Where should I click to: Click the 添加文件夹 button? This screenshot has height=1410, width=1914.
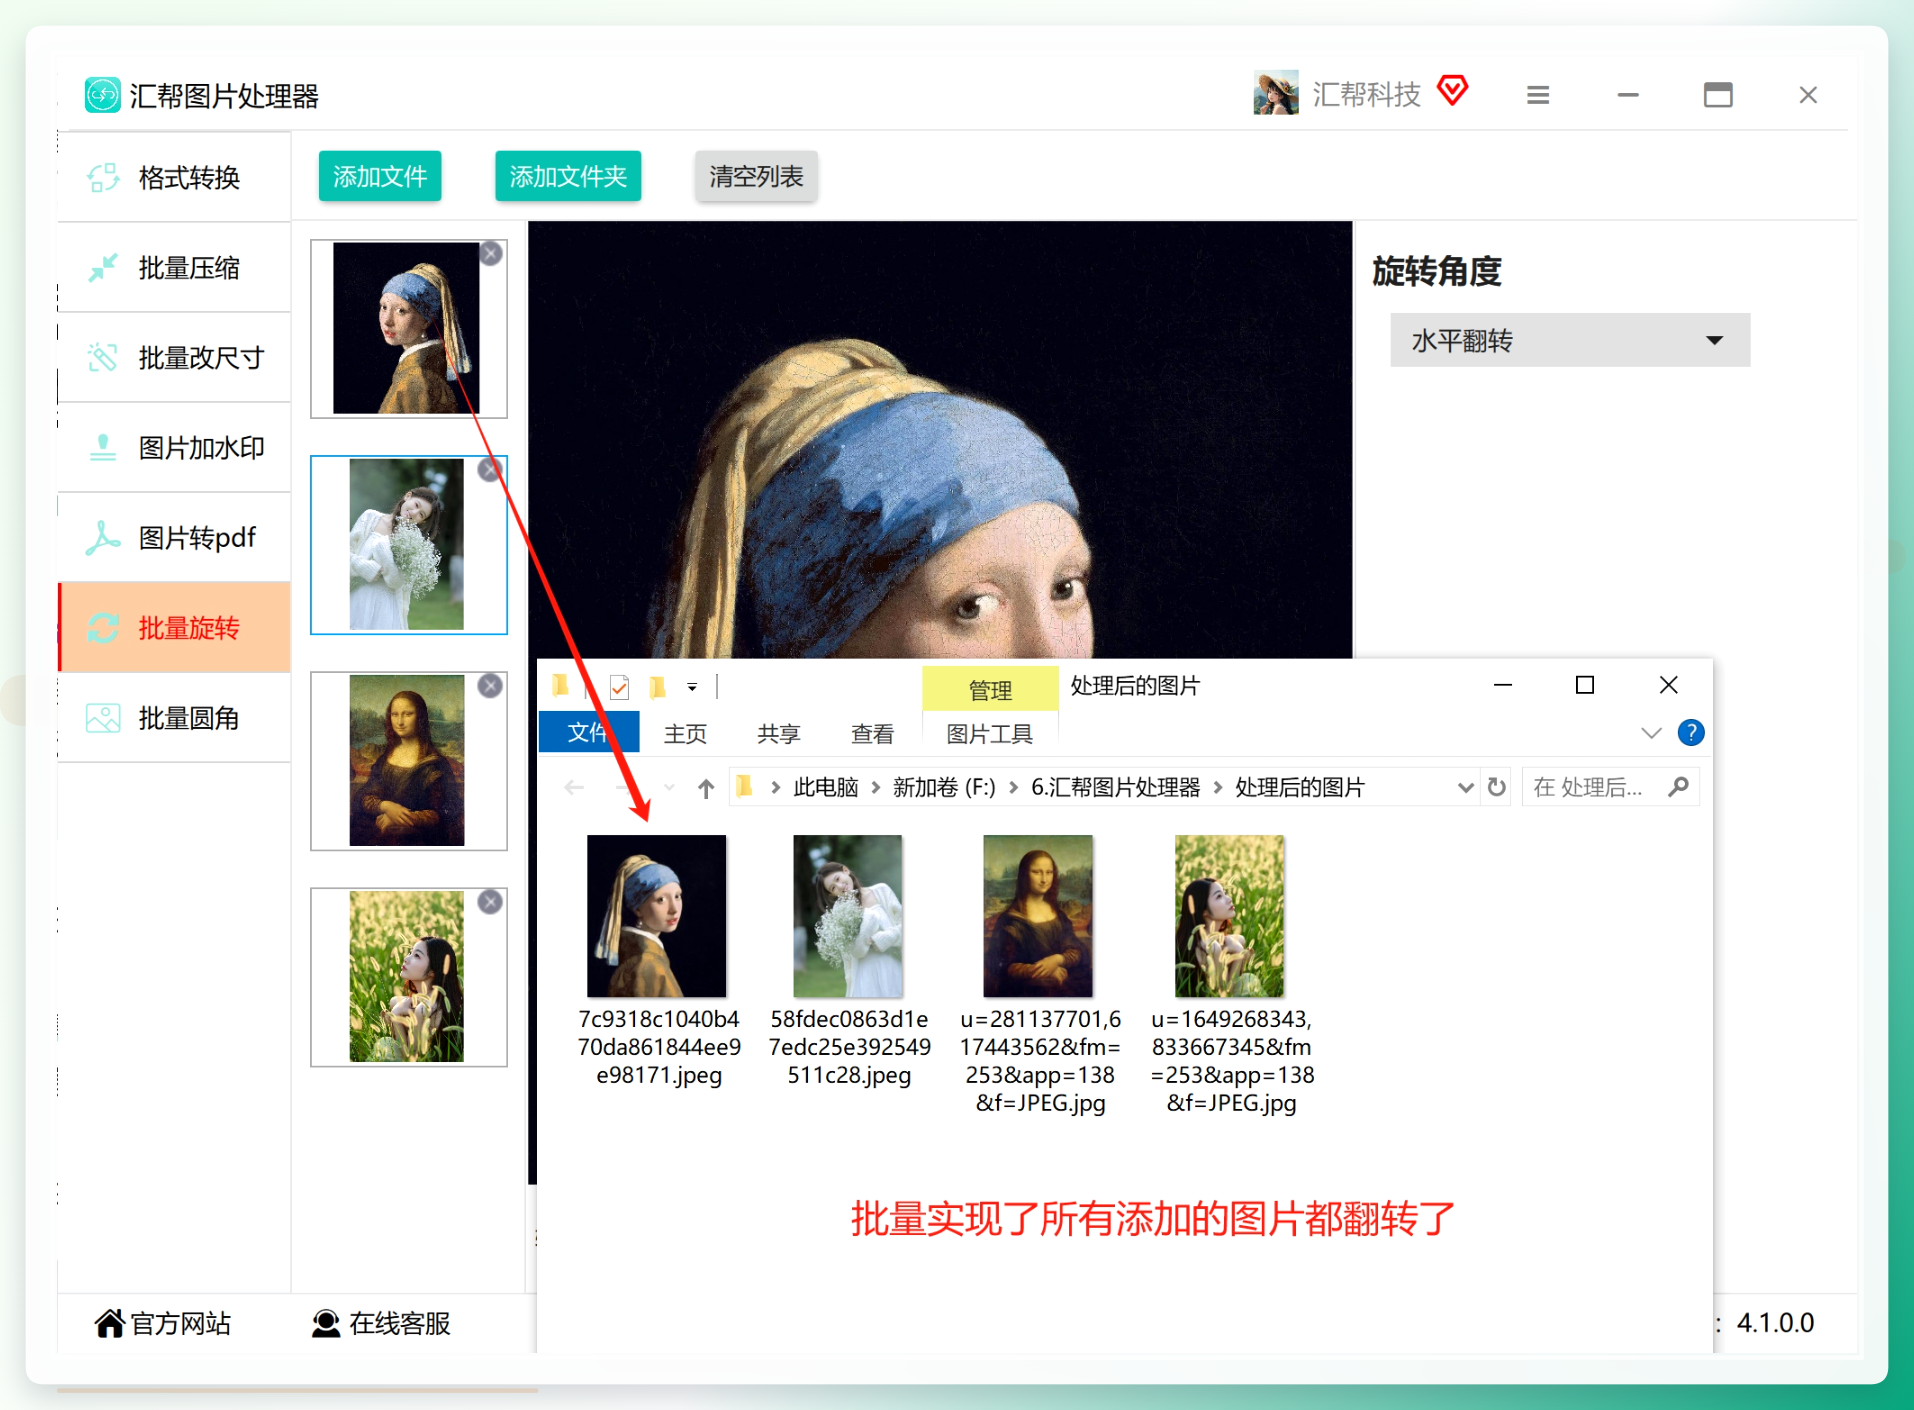click(568, 176)
